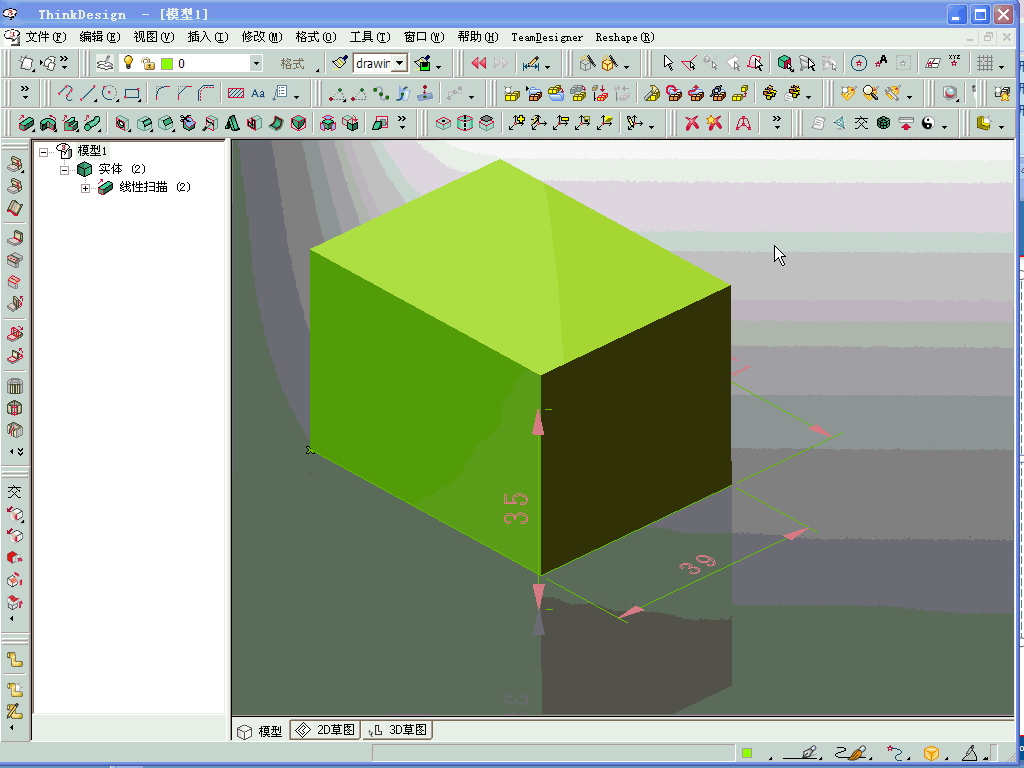The width and height of the screenshot is (1024, 768).
Task: Click the single red X delete icon
Action: [692, 123]
